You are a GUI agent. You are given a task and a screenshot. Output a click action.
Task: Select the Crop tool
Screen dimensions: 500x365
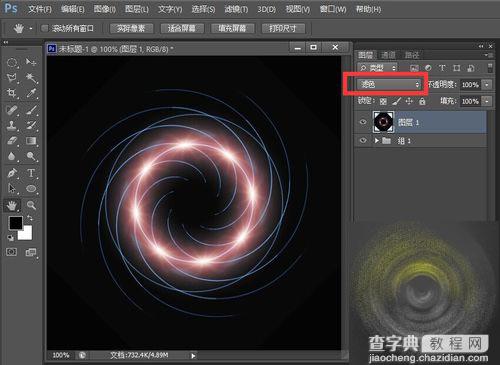point(12,93)
